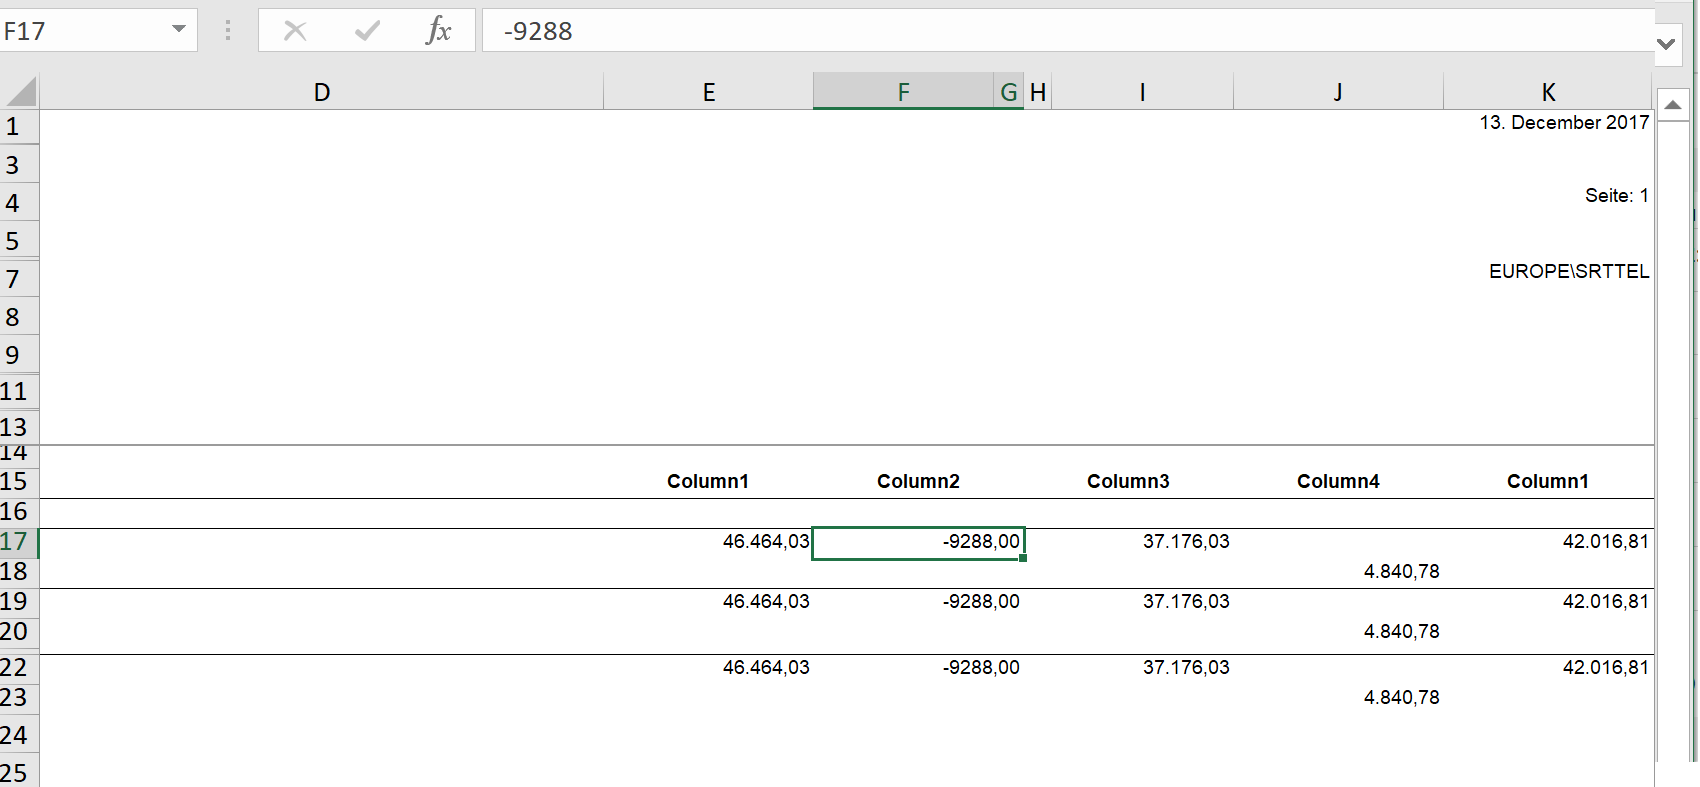The image size is (1700, 787).
Task: Click the cell containing 13. December 2017
Action: point(1563,123)
